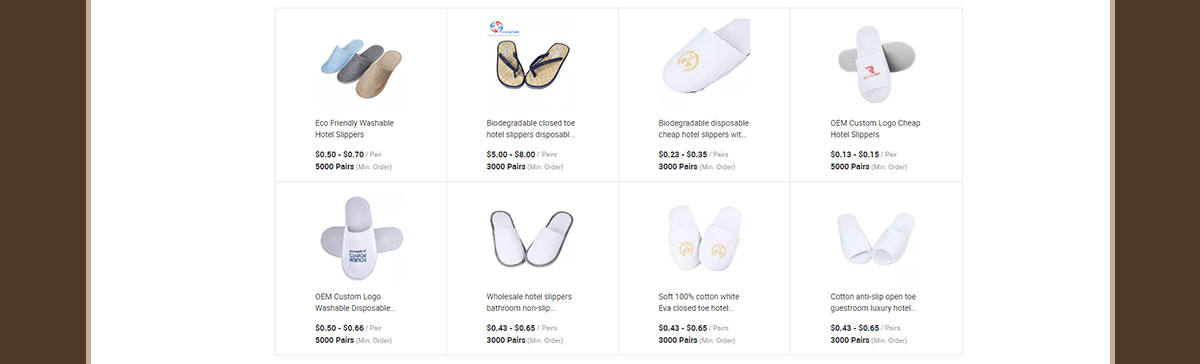
Task: Click the white slipper with blue printed logo
Action: (x=360, y=237)
